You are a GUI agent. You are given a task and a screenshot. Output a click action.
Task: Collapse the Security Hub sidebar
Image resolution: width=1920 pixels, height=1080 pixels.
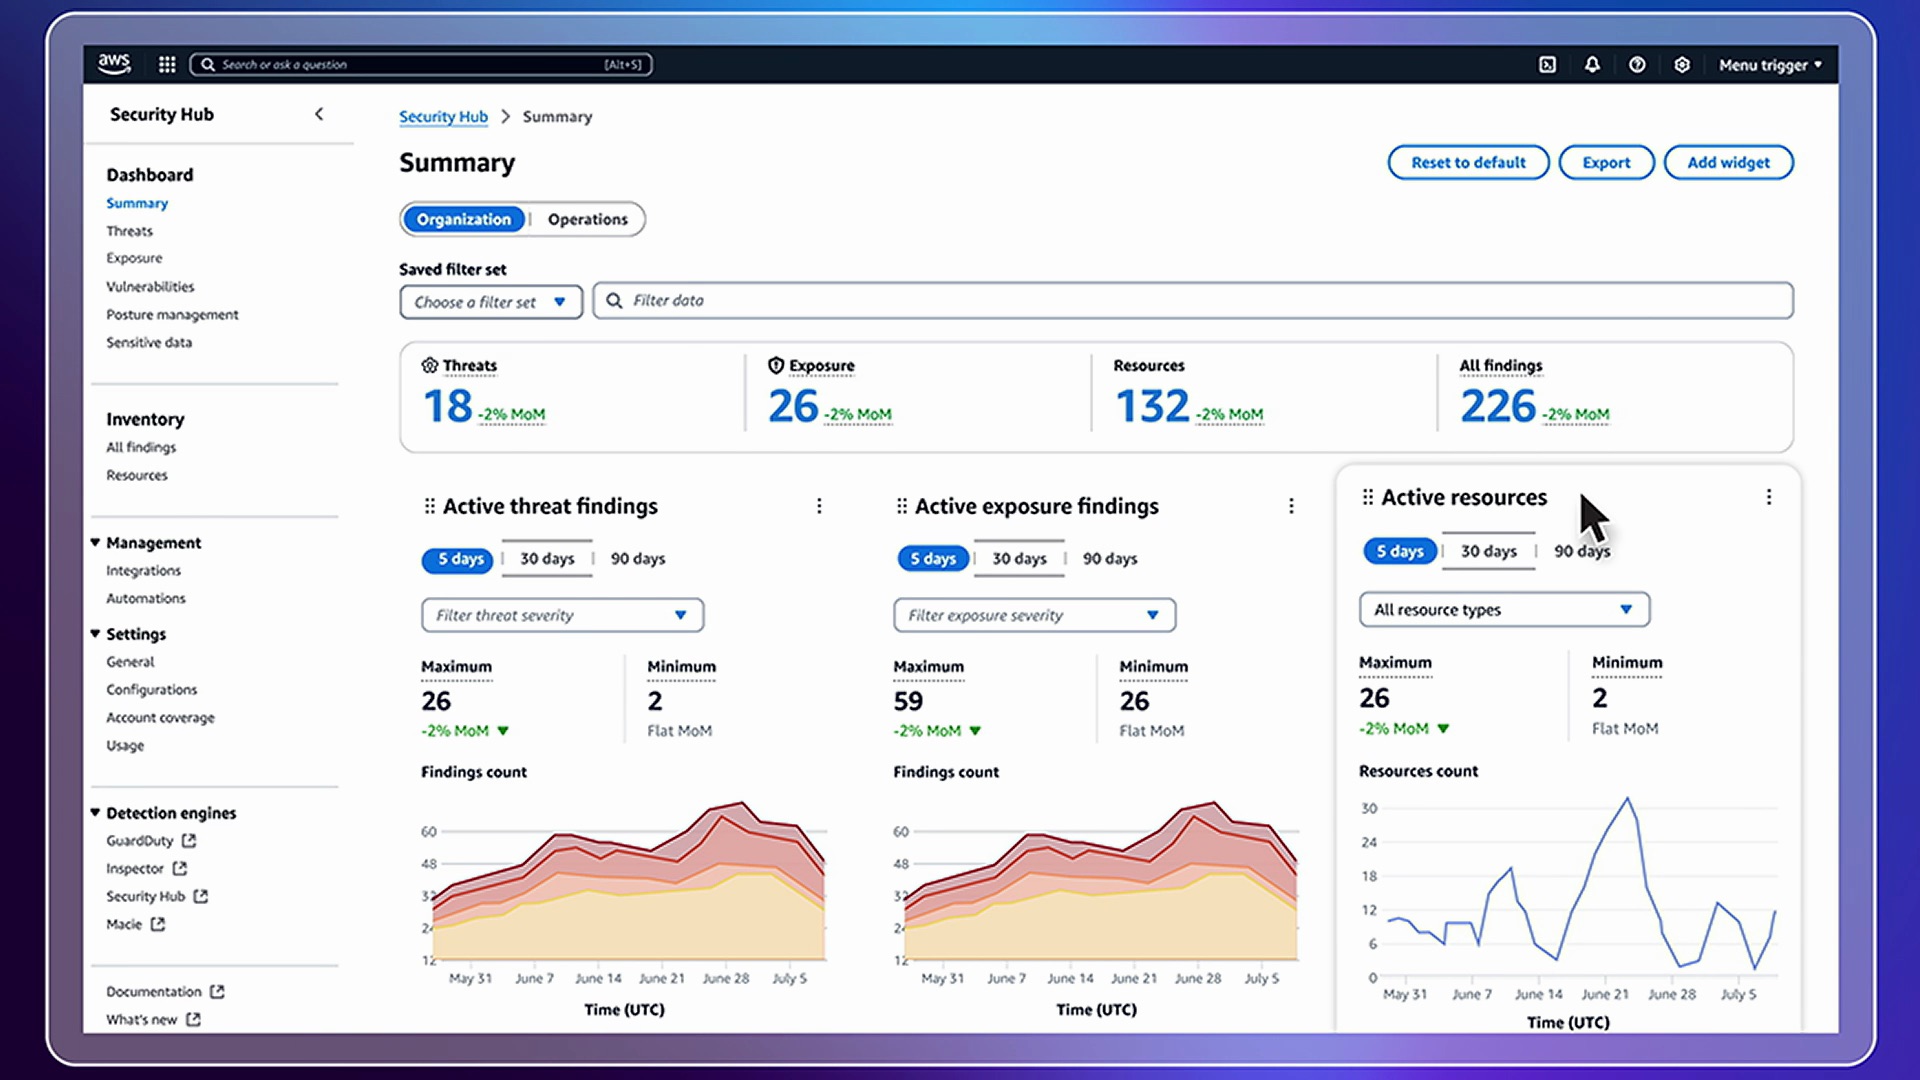coord(319,114)
